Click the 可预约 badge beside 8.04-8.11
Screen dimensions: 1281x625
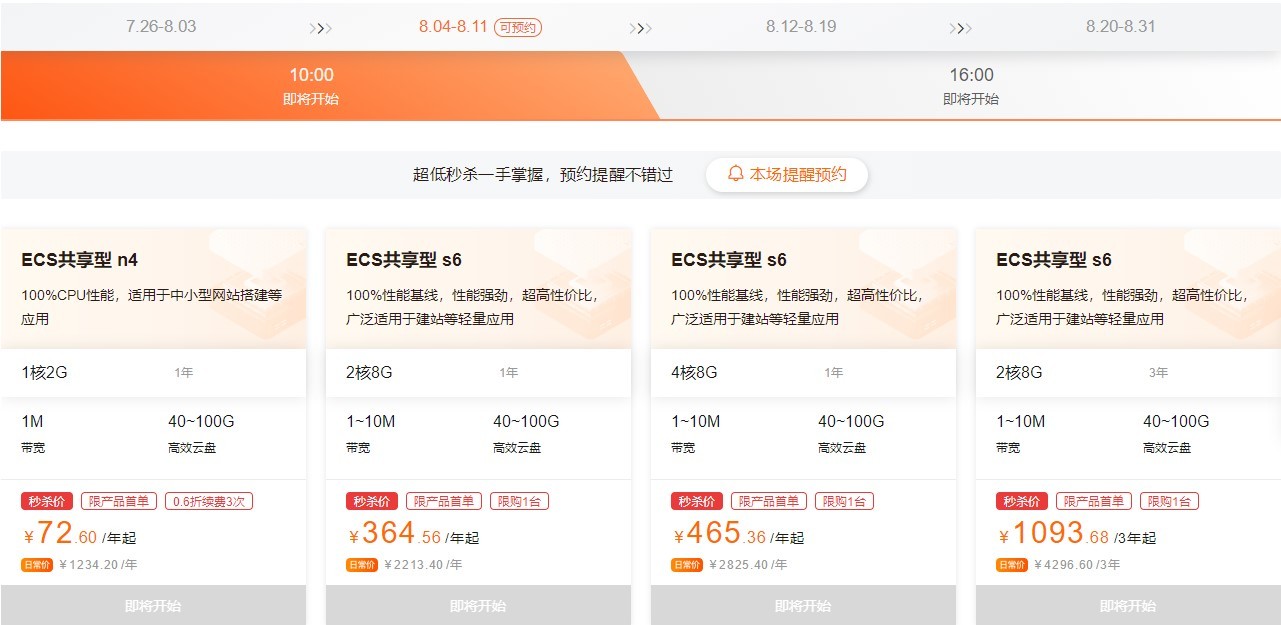(518, 27)
